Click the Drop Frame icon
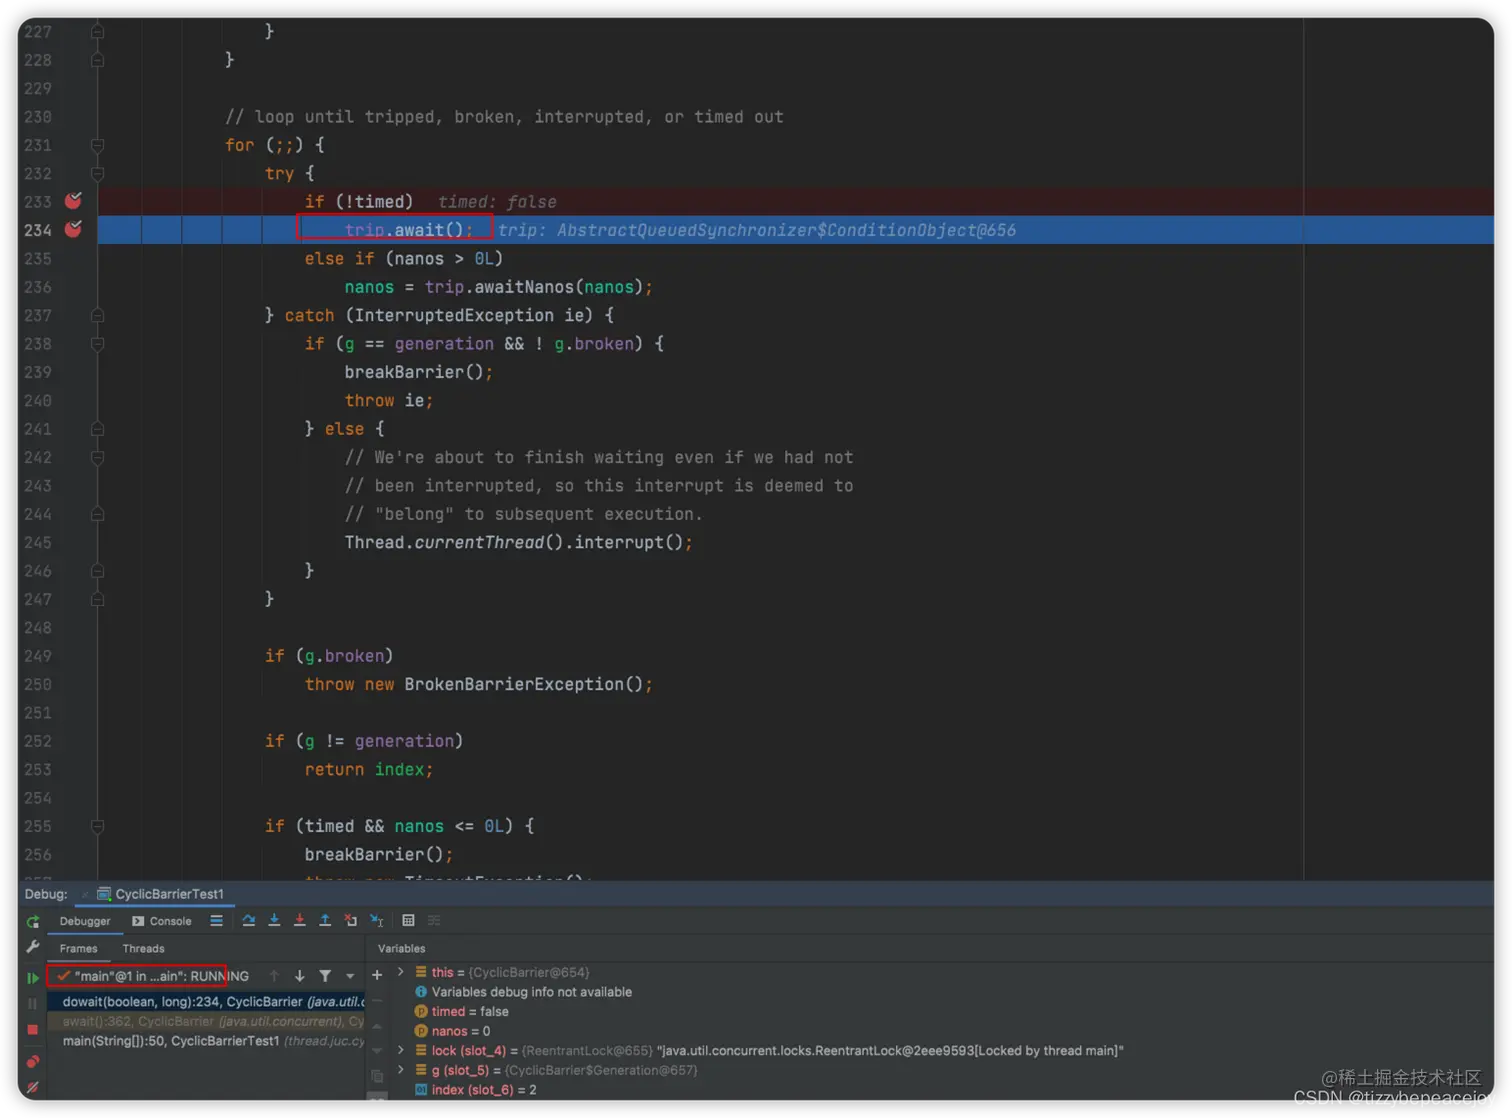Image resolution: width=1512 pixels, height=1118 pixels. [x=351, y=921]
